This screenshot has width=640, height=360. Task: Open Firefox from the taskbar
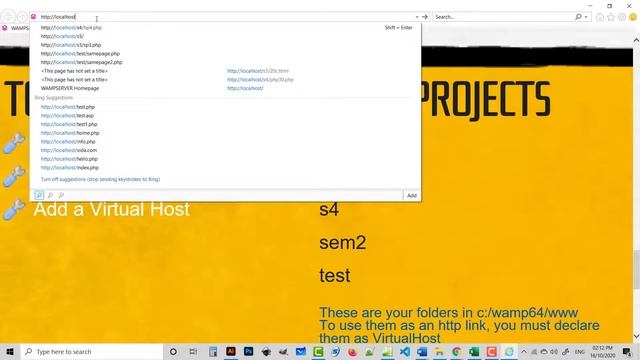(x=353, y=351)
